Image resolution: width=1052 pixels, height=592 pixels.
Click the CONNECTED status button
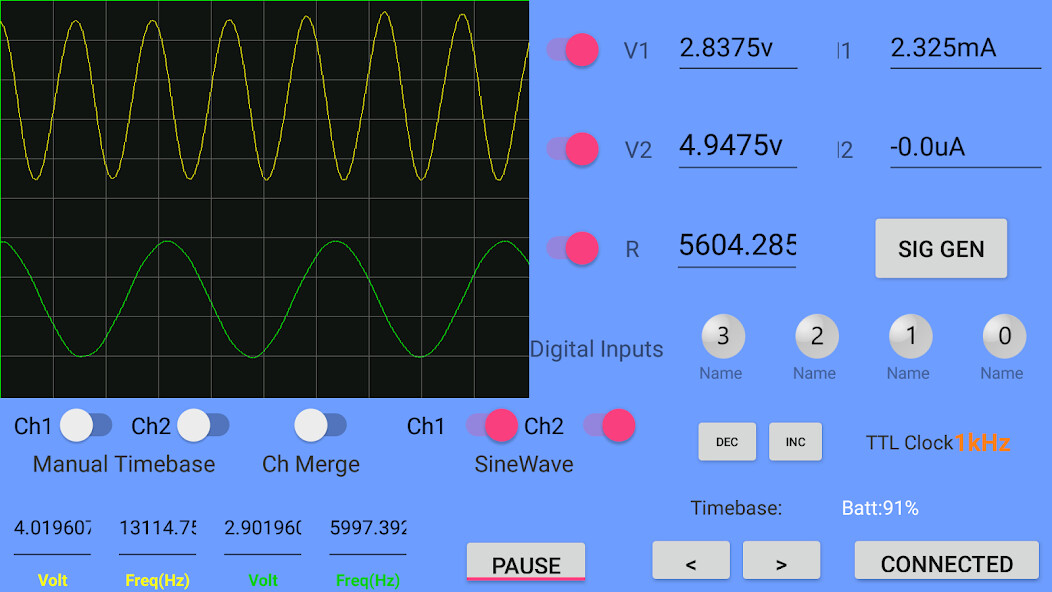coord(946,563)
